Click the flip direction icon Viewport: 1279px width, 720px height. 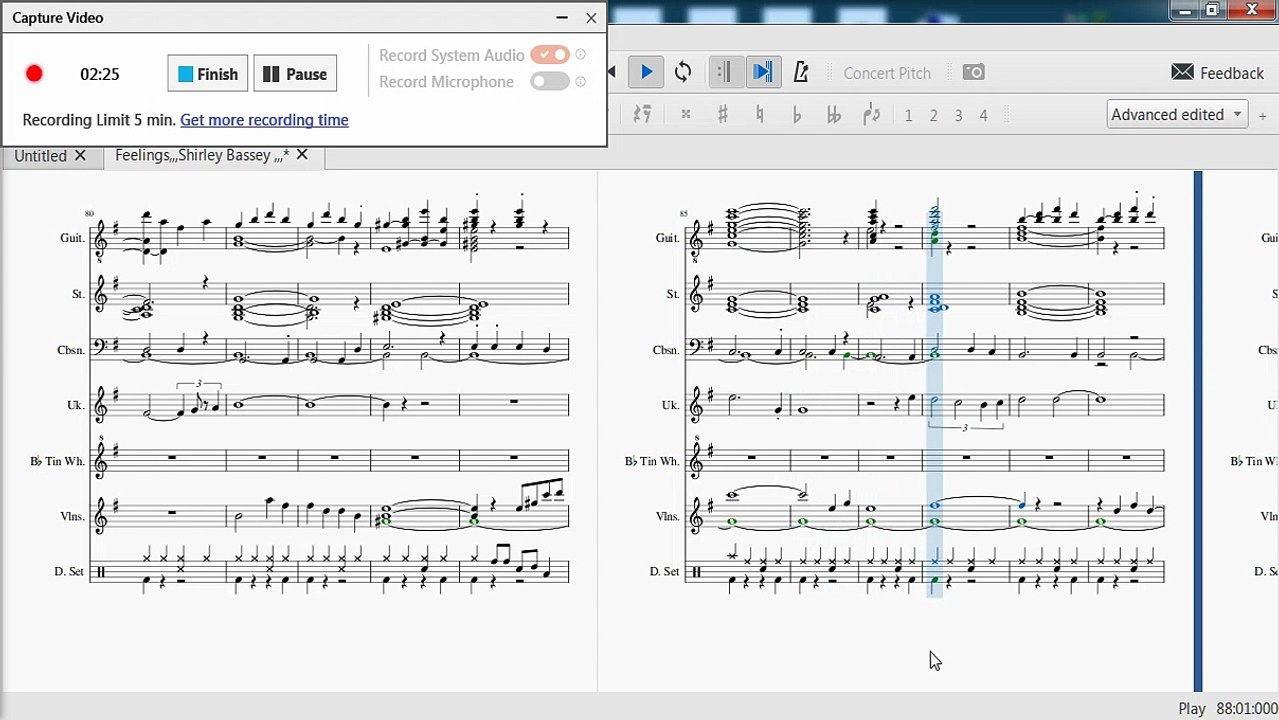point(871,115)
